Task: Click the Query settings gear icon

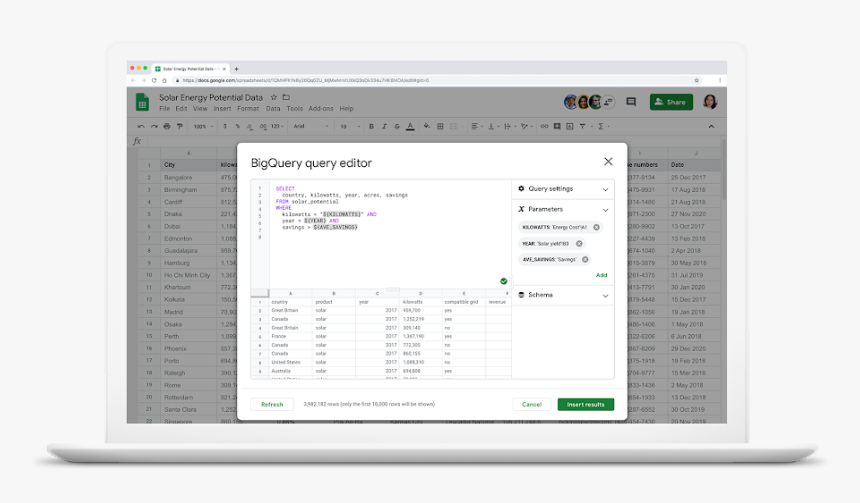Action: [521, 188]
